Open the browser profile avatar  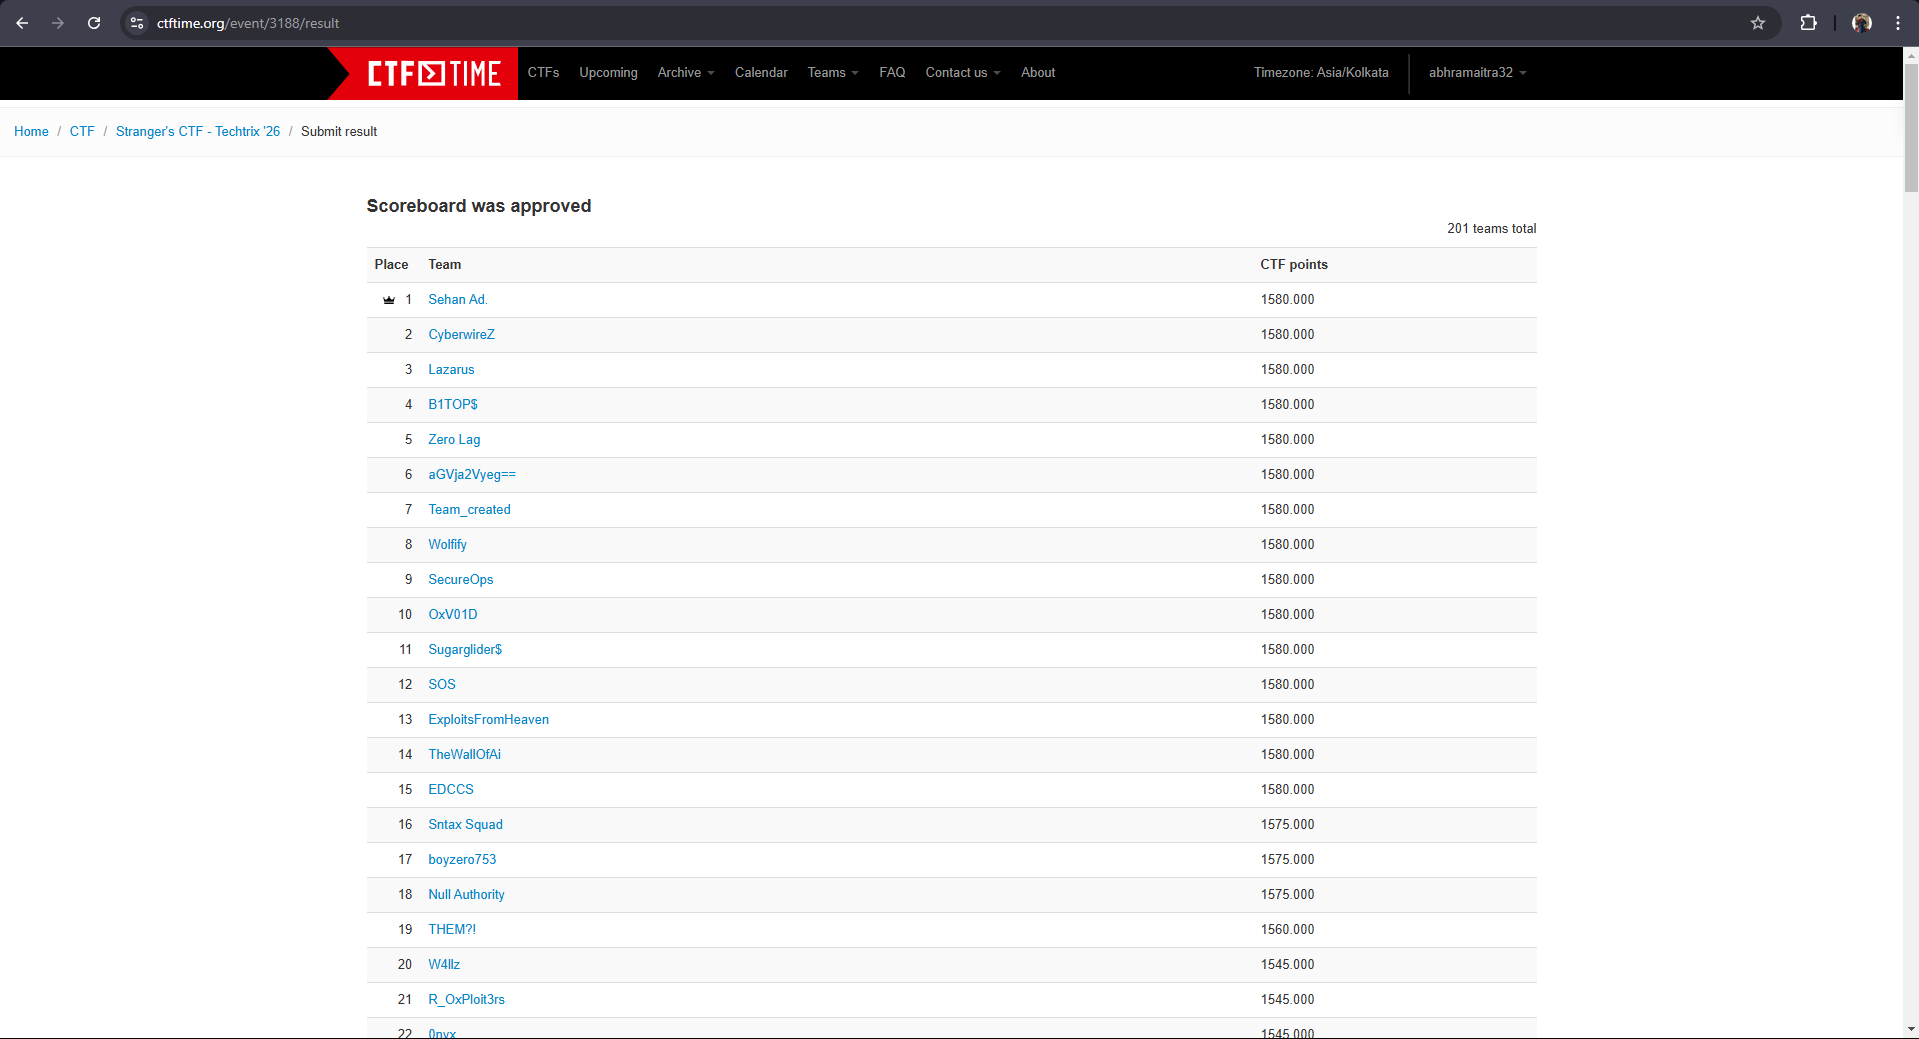pos(1861,23)
